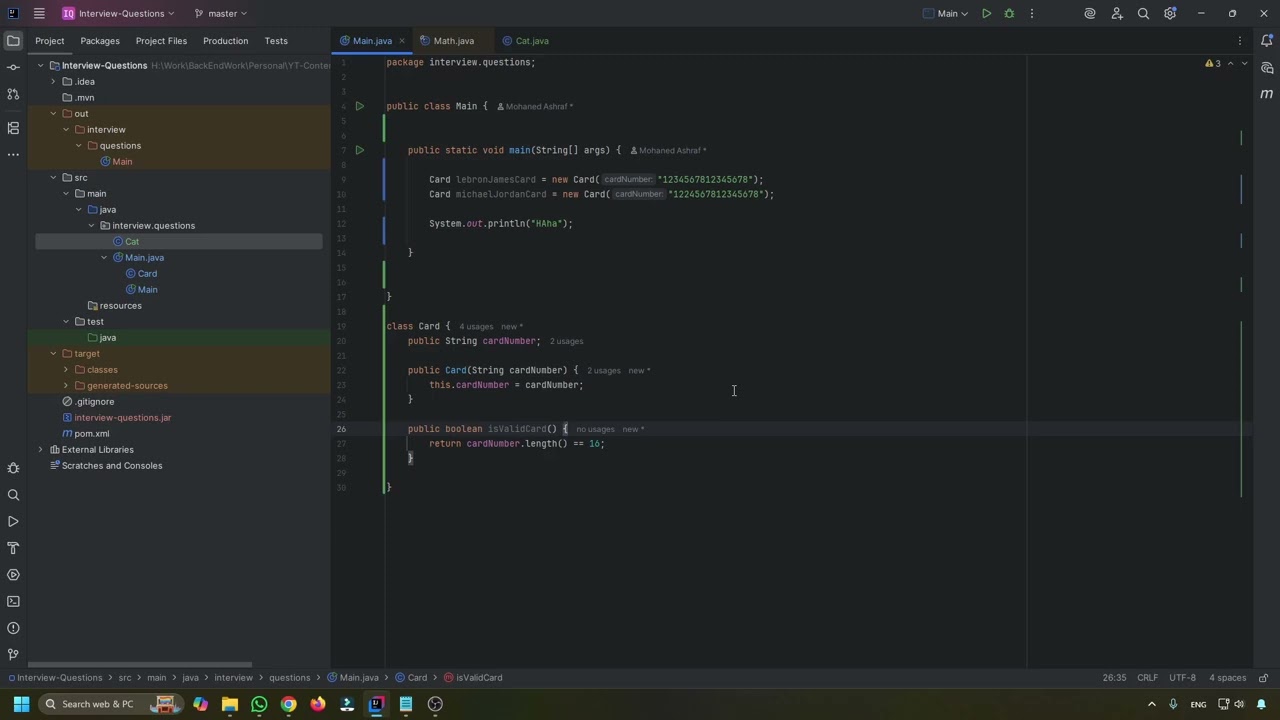Open the warnings indicator showing 3
The height and width of the screenshot is (720, 1280).
coord(1212,63)
